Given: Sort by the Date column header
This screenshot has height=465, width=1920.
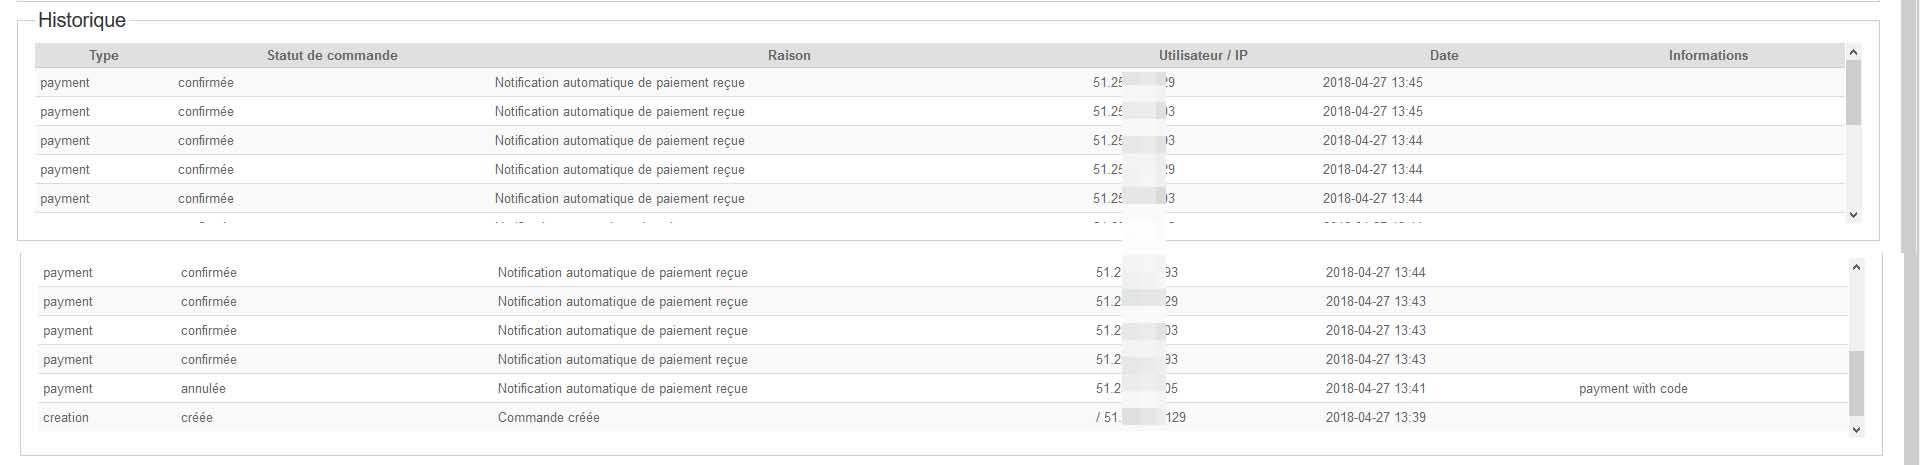Looking at the screenshot, I should click(x=1444, y=56).
